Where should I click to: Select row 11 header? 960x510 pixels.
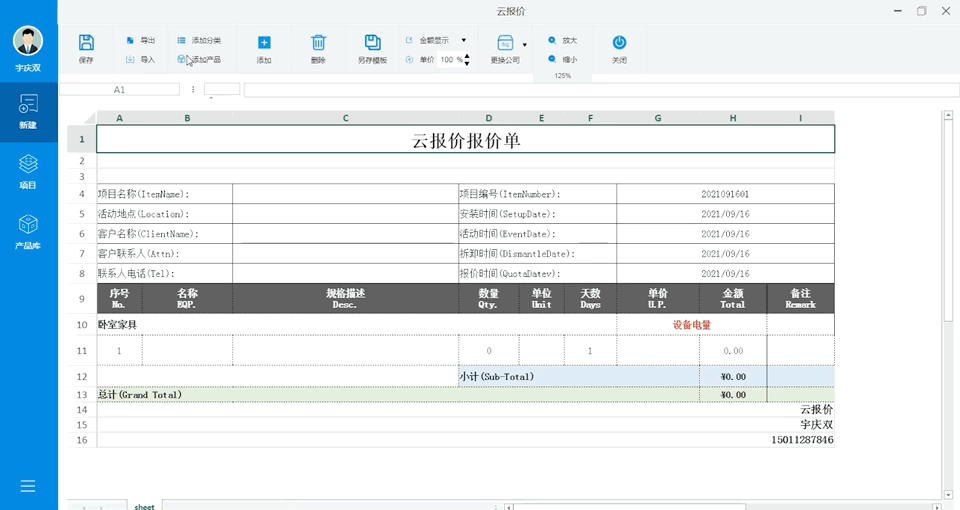click(82, 351)
